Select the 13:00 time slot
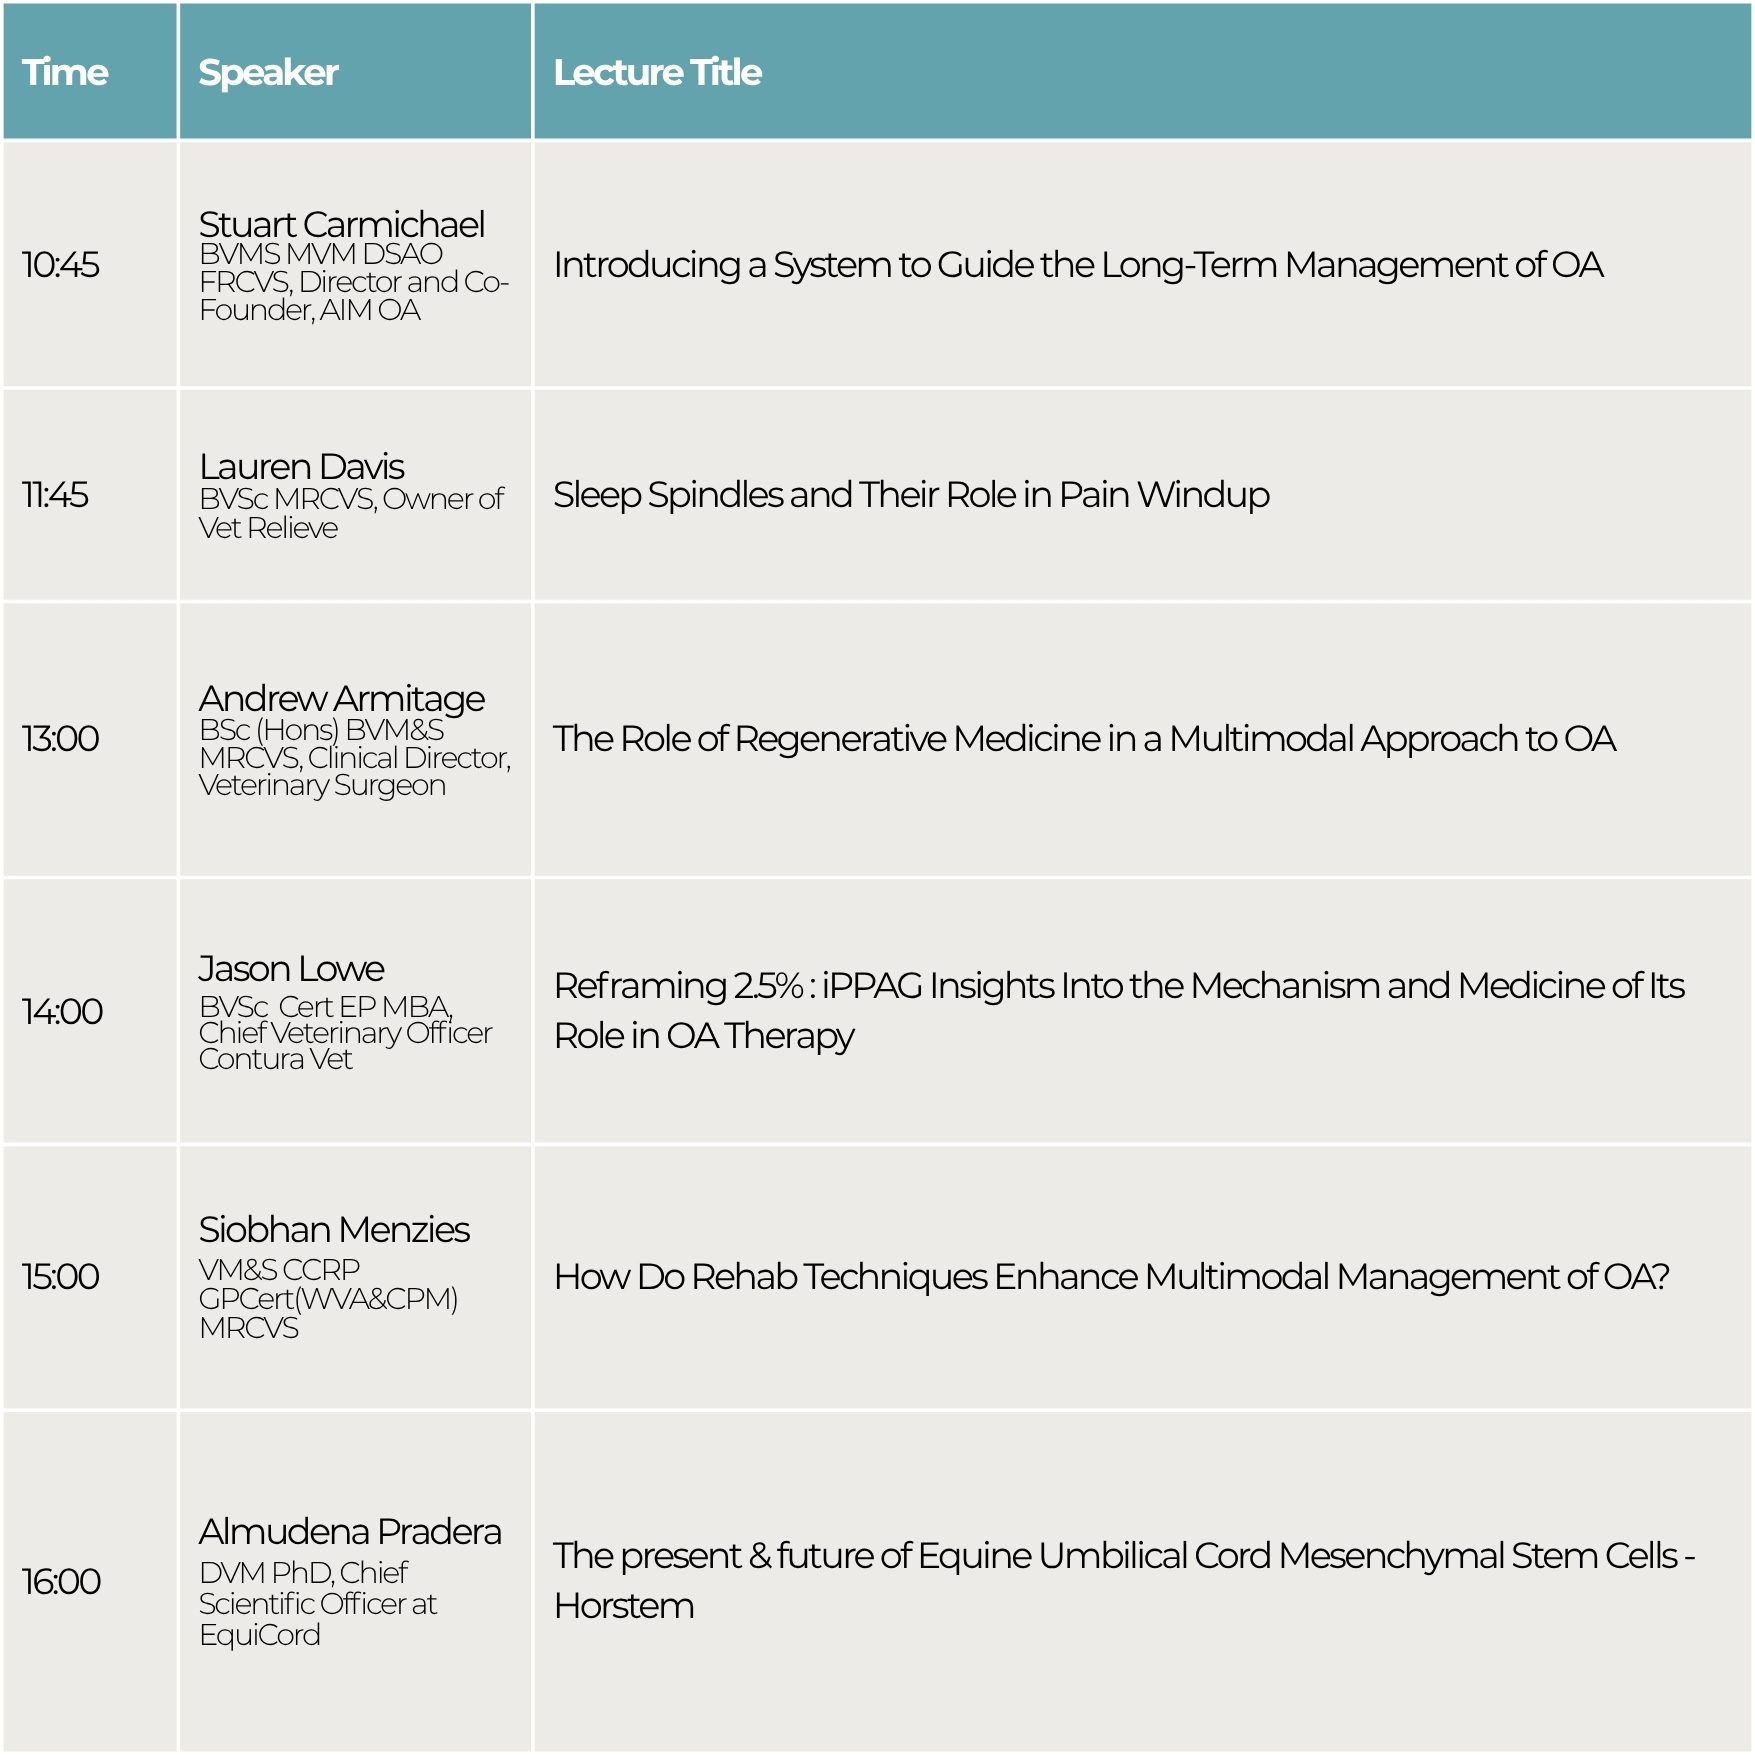 61,739
